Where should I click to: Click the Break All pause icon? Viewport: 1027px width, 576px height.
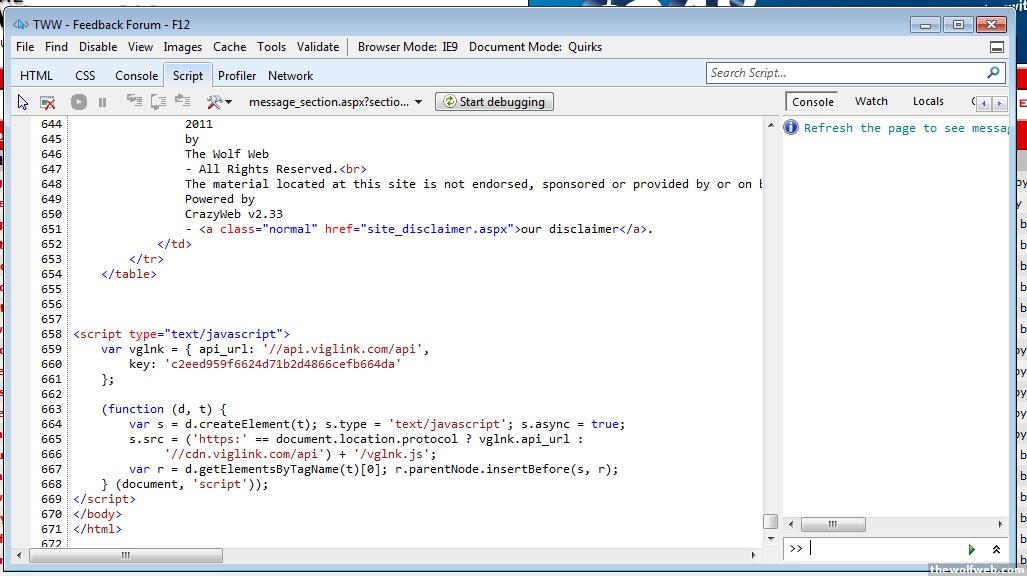tap(102, 102)
